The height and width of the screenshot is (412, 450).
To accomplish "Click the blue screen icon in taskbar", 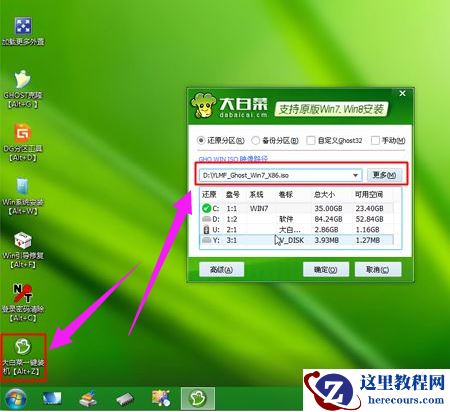I will [x=52, y=398].
